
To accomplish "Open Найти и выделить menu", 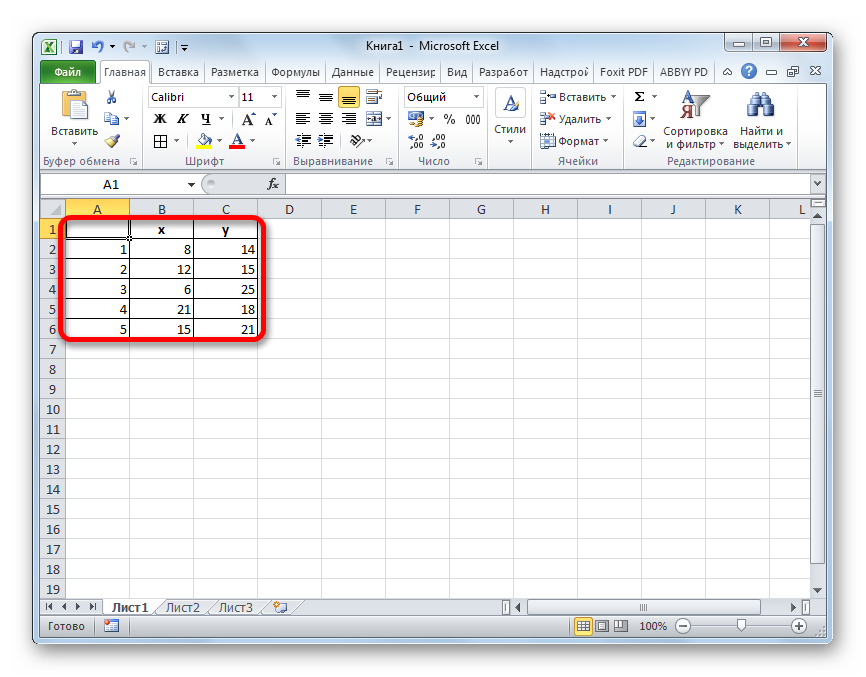I will (762, 120).
